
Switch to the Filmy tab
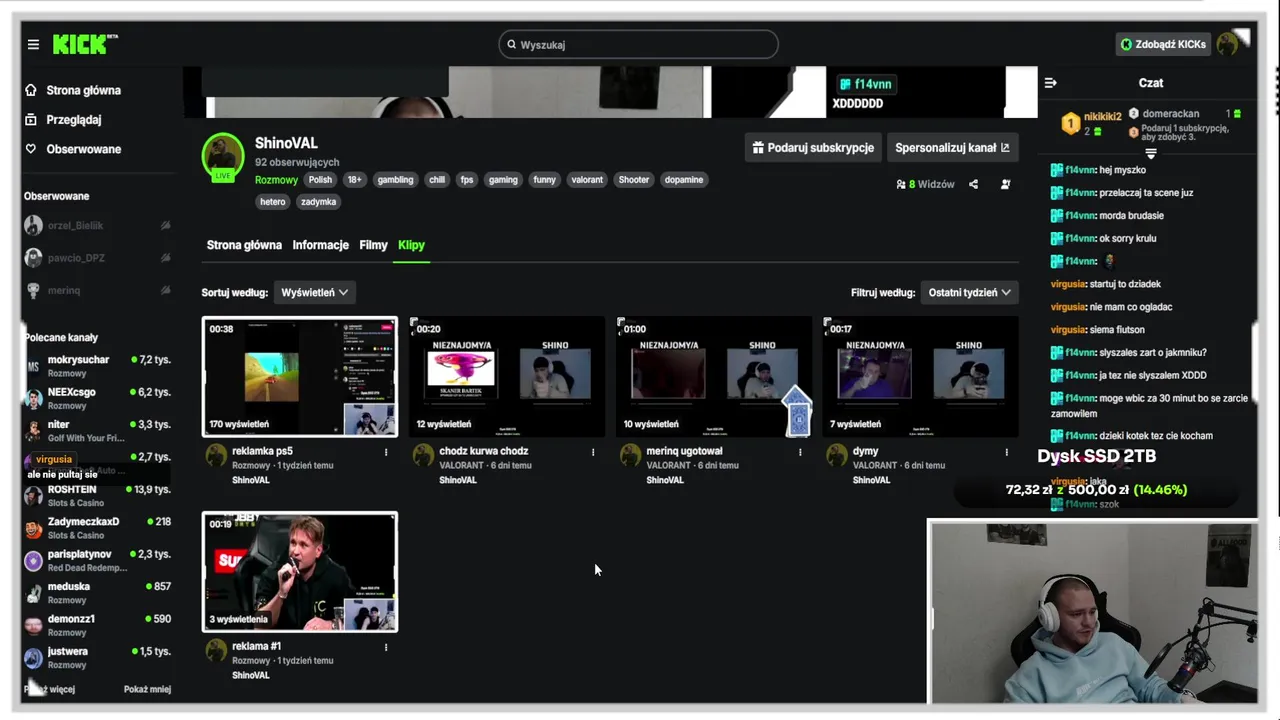[373, 245]
